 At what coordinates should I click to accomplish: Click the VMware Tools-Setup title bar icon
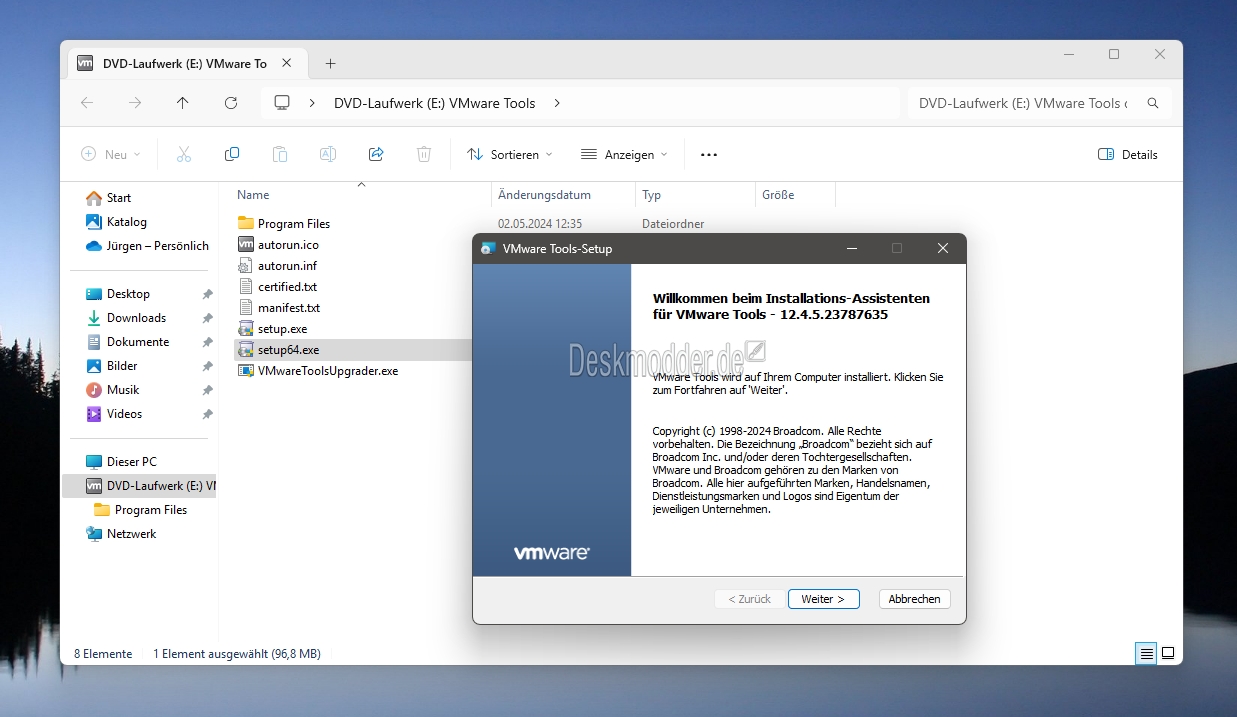[487, 248]
